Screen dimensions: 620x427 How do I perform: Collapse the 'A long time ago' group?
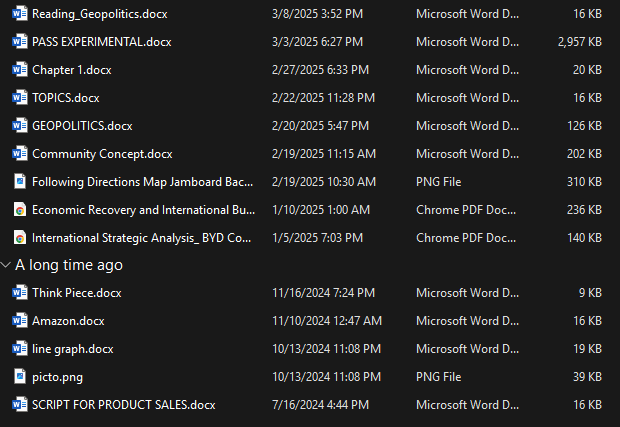6,265
